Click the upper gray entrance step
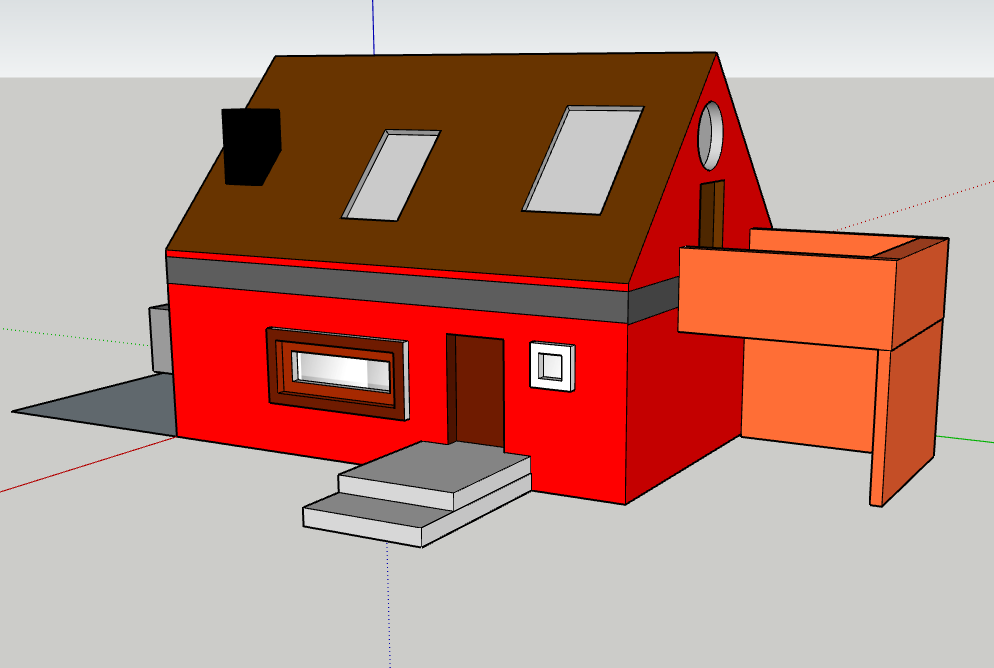Screen dimensions: 994x668 pos(435,475)
